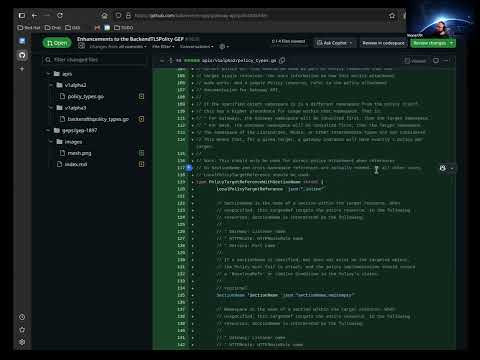
Task: Open the history clock icon in sidebar
Action: (x=22, y=317)
